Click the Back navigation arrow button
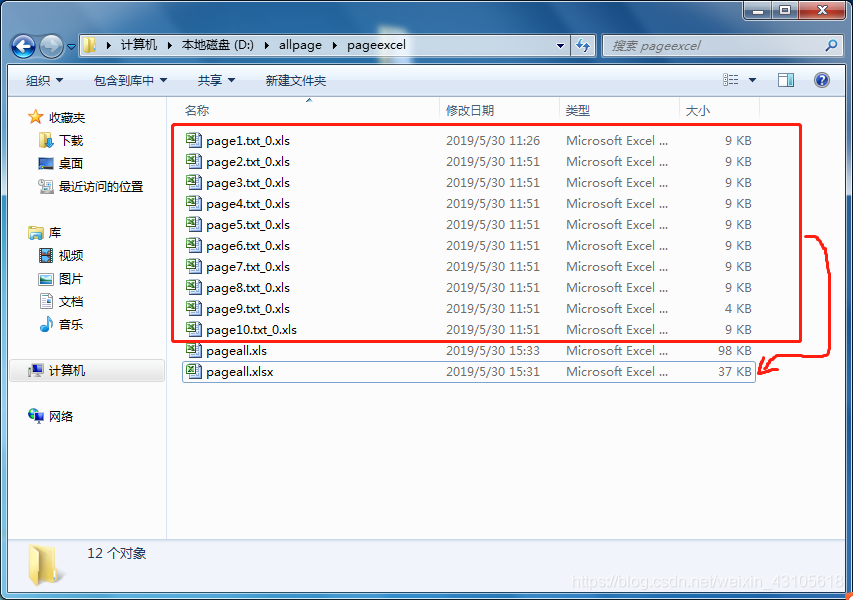Image resolution: width=853 pixels, height=600 pixels. [23, 46]
